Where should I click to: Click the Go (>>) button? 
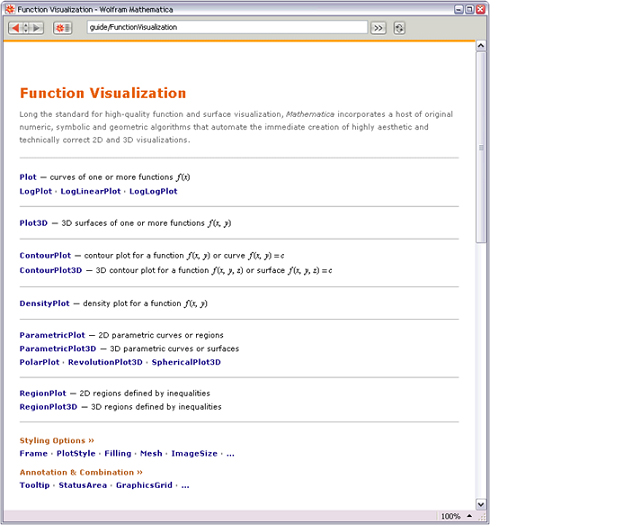(378, 28)
